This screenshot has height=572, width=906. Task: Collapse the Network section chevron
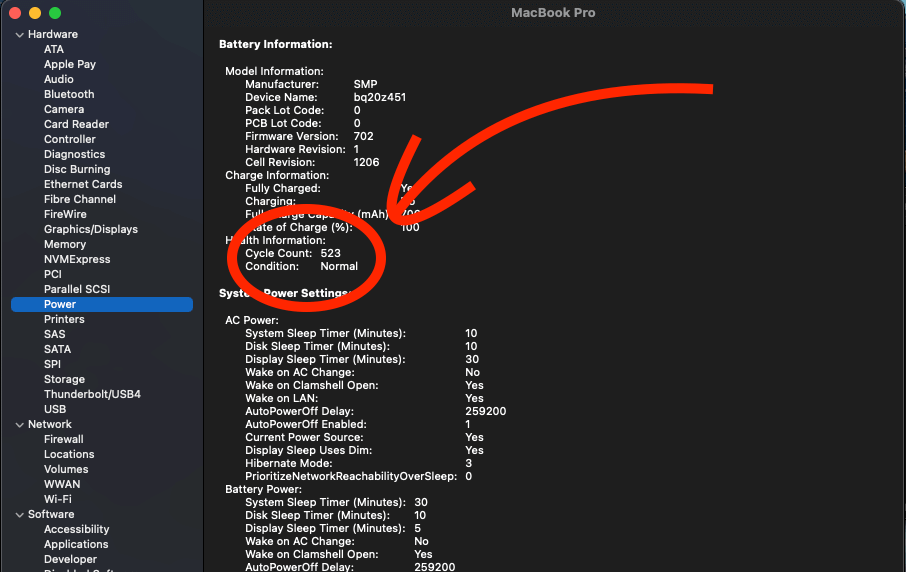pos(20,425)
